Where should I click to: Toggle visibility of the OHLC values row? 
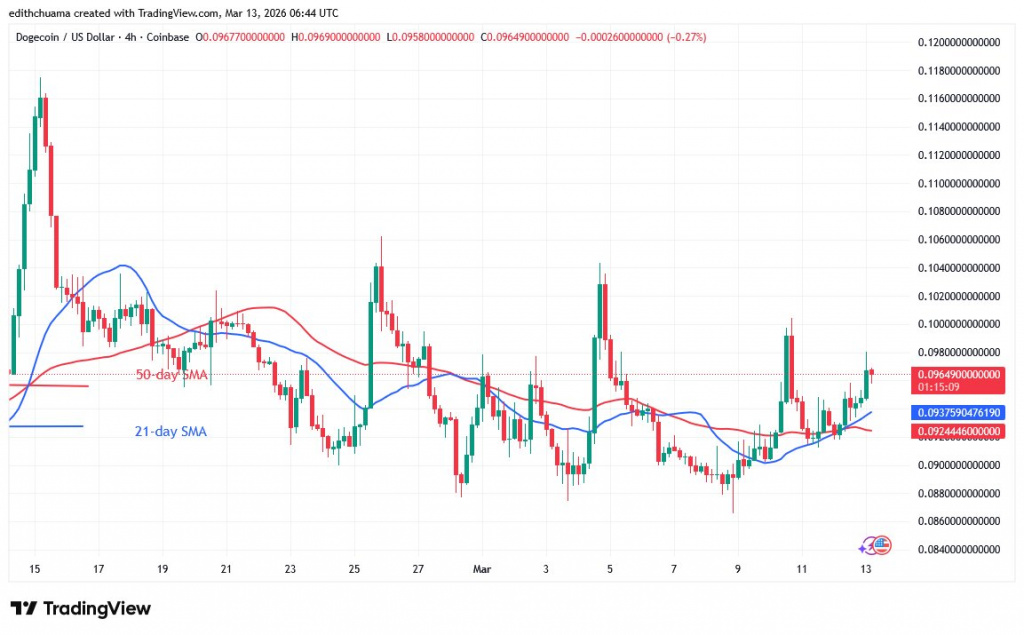coord(400,37)
